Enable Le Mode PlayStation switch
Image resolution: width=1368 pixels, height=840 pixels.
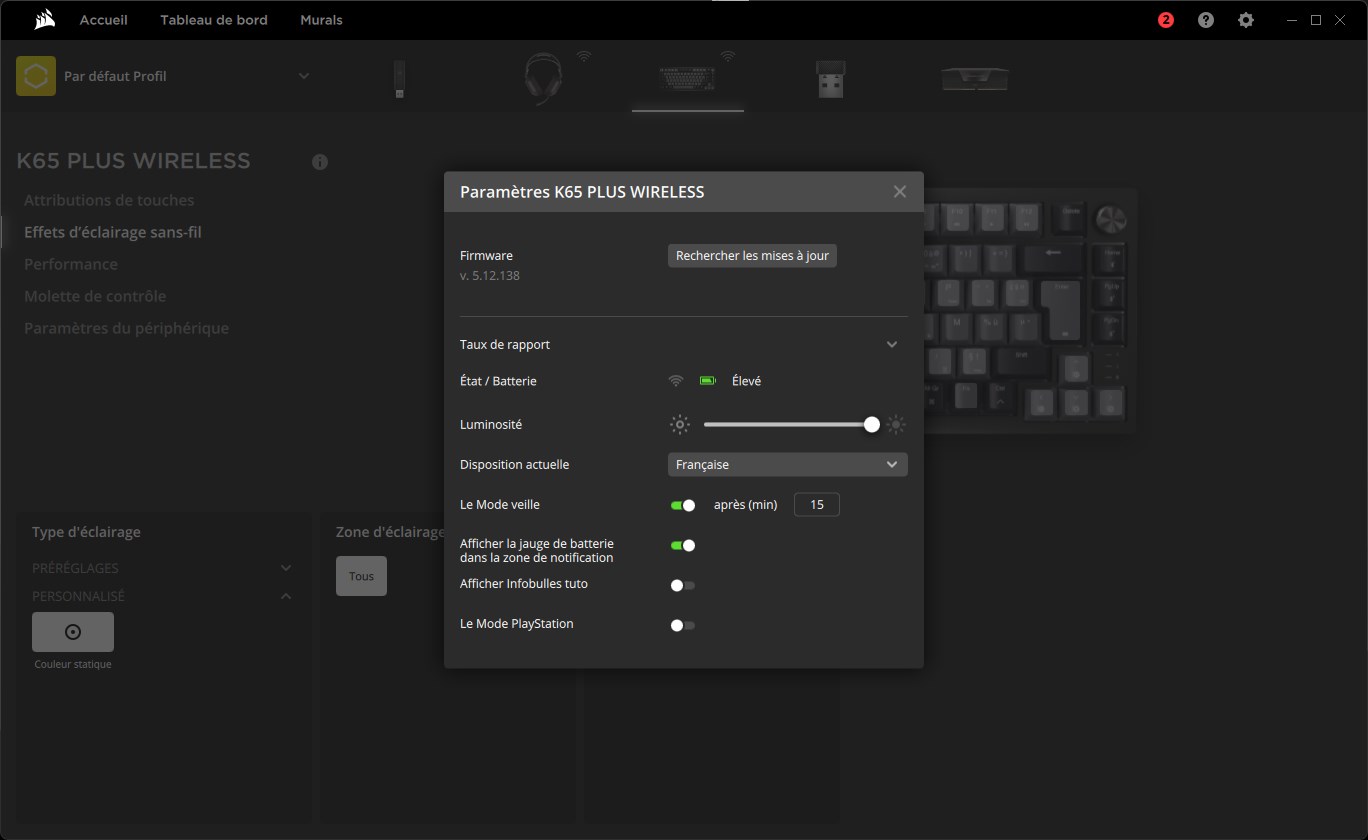point(683,625)
